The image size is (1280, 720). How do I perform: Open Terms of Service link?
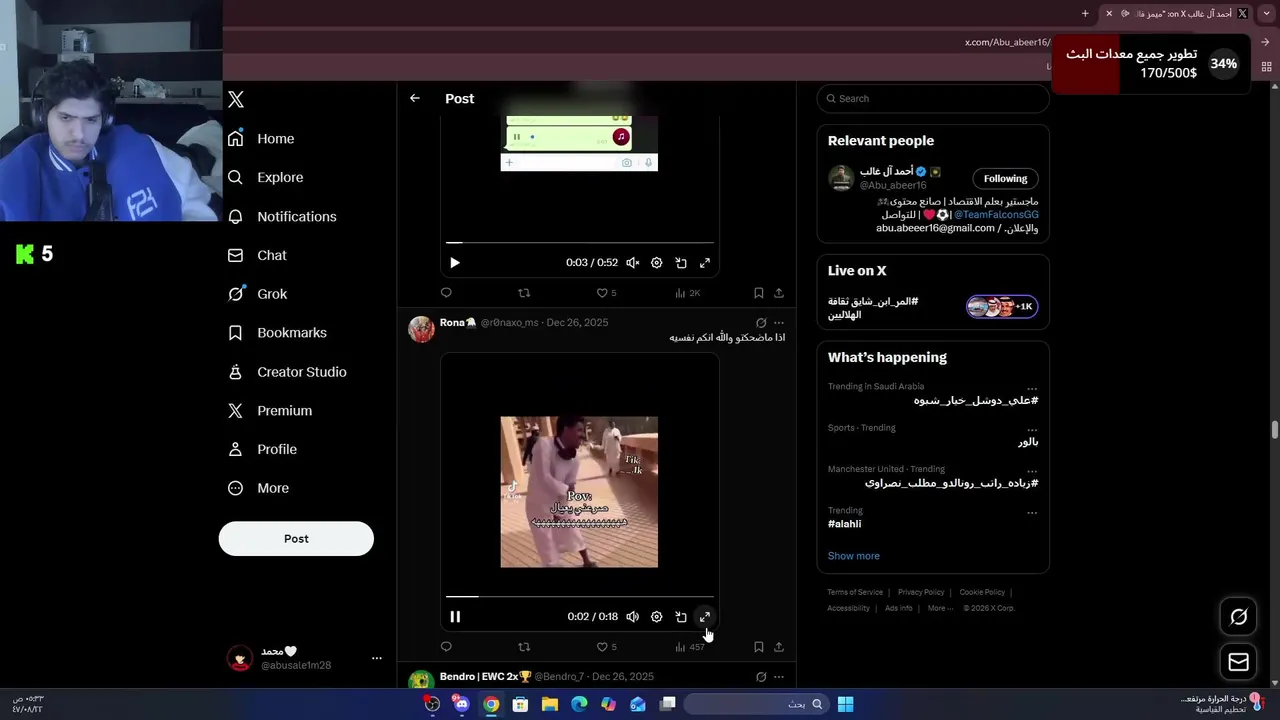pos(855,592)
